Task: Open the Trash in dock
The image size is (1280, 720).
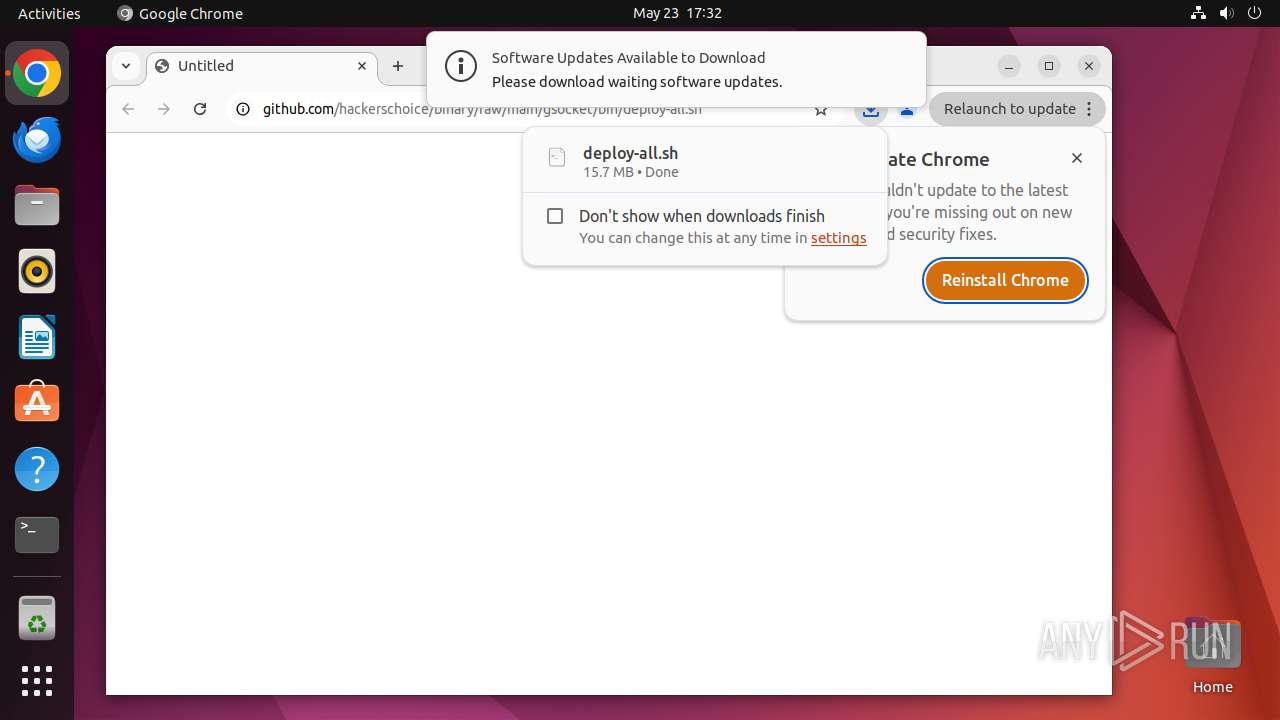Action: tap(37, 618)
